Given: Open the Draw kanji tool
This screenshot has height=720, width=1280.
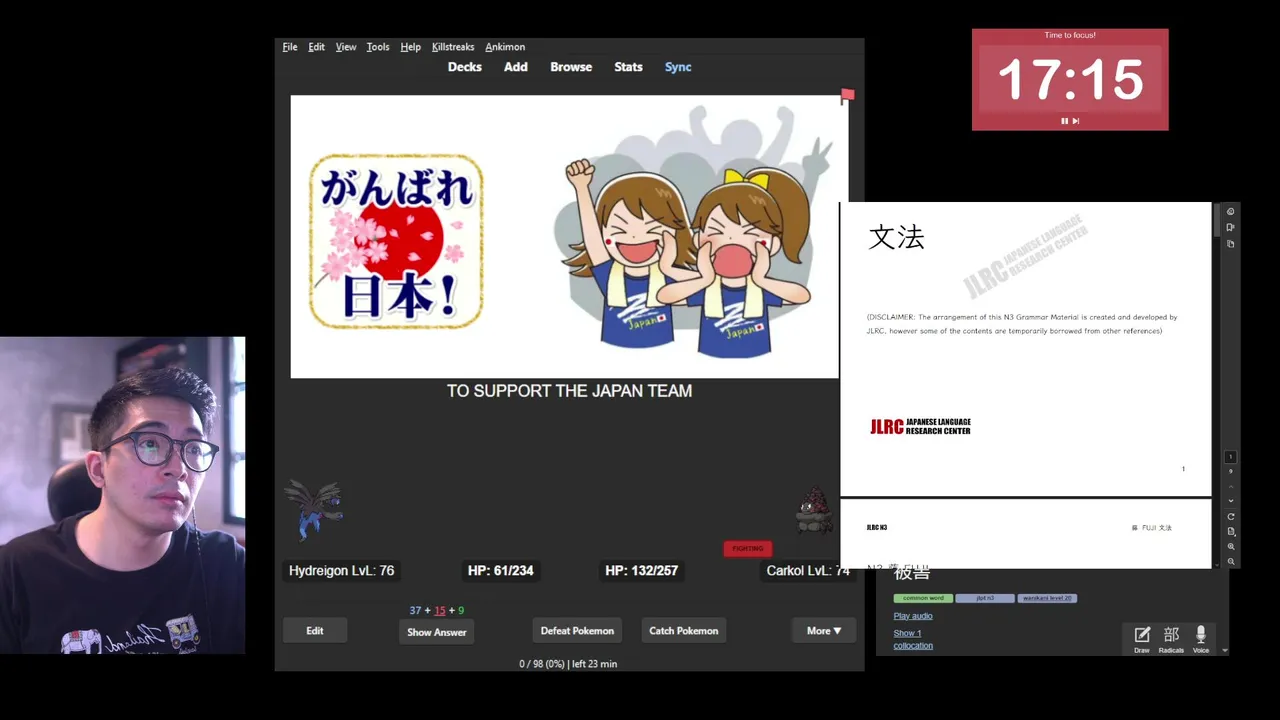Looking at the screenshot, I should pos(1142,638).
